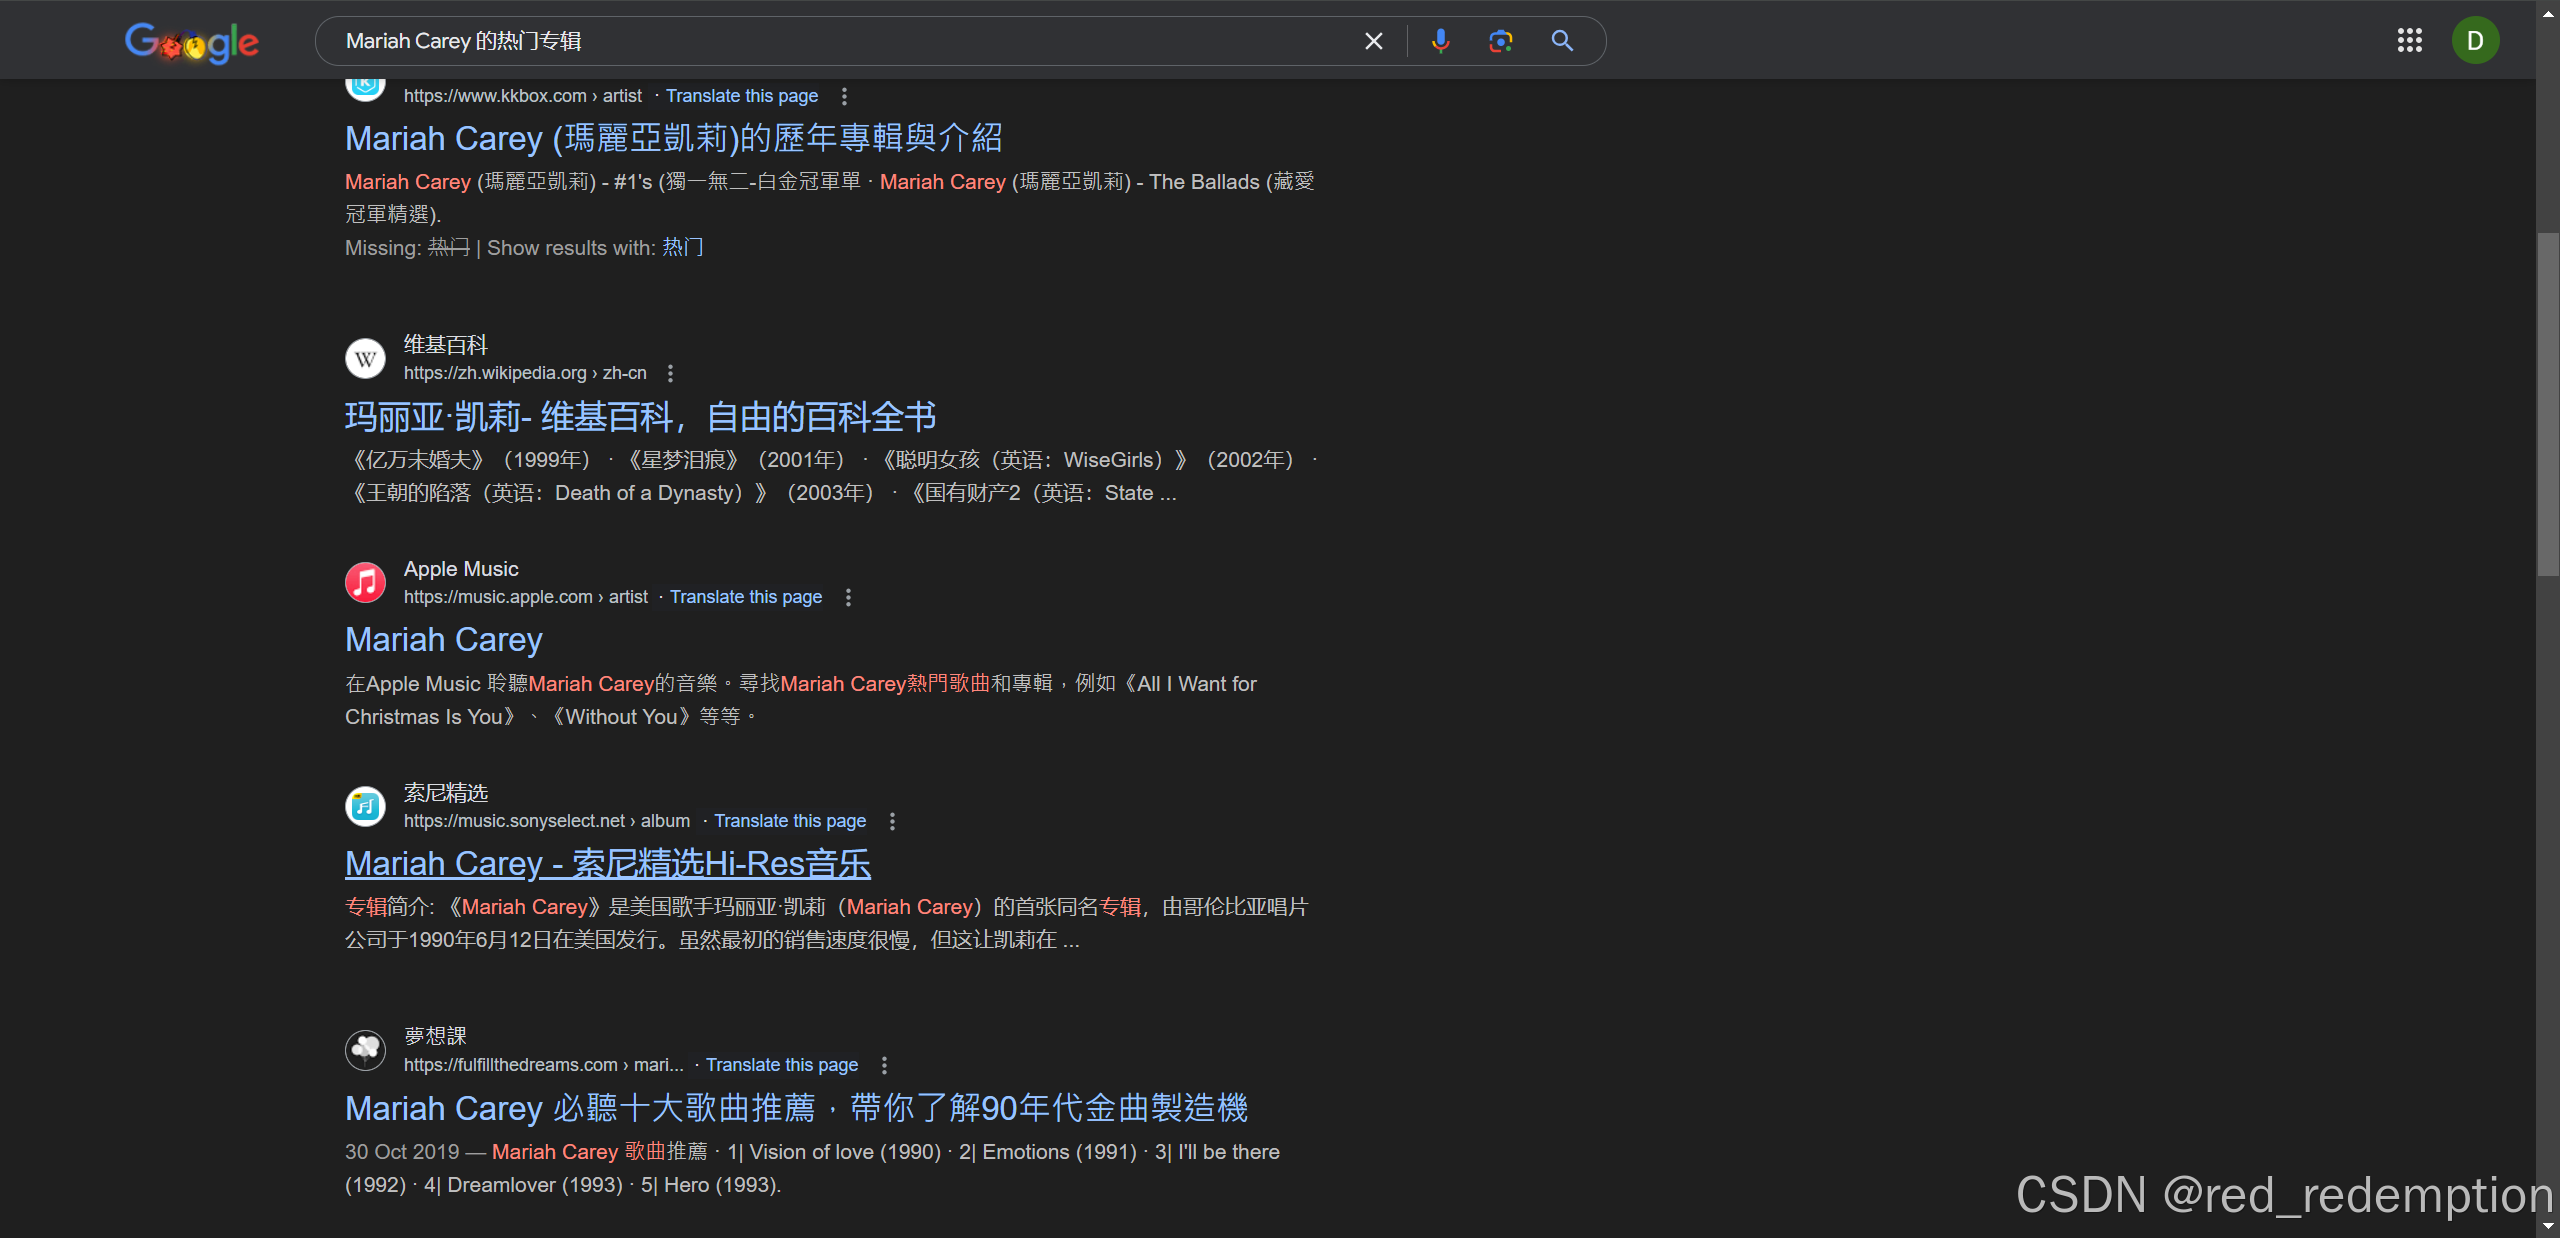Start voice search with microphone
Viewport: 2560px width, 1238px height.
(x=1440, y=41)
